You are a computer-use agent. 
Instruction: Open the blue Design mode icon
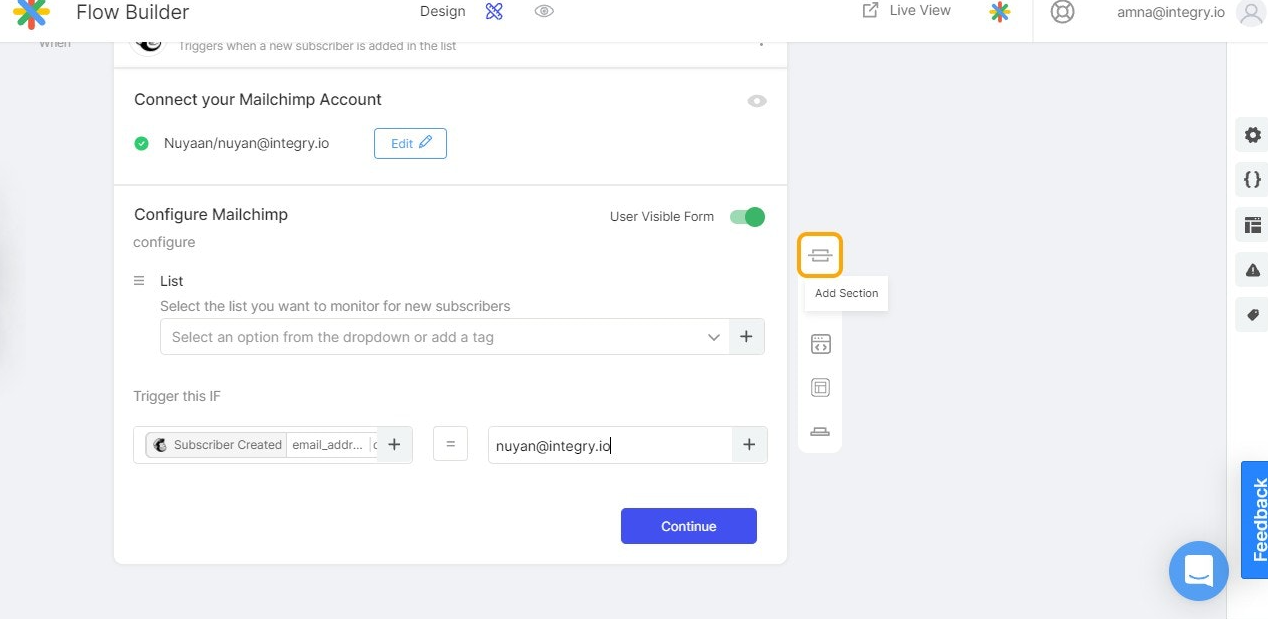pos(493,12)
